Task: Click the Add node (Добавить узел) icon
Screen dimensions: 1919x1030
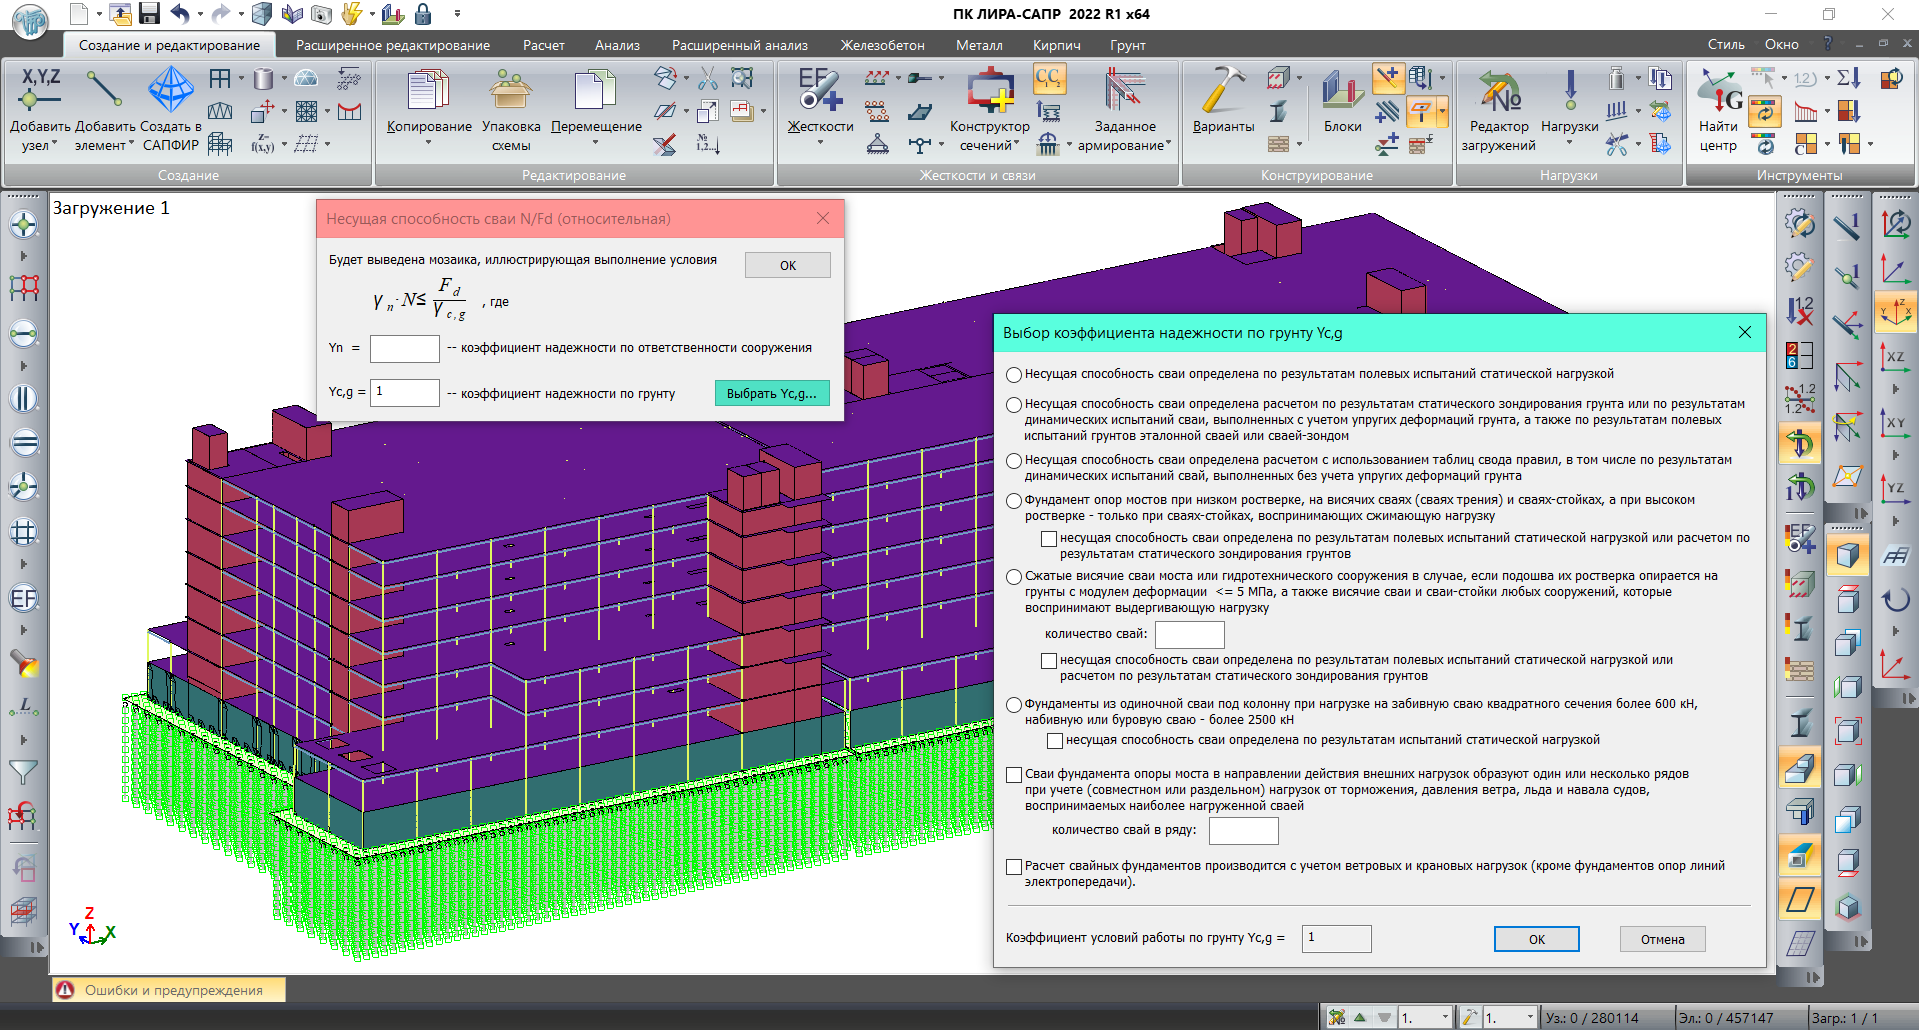Action: coord(40,90)
